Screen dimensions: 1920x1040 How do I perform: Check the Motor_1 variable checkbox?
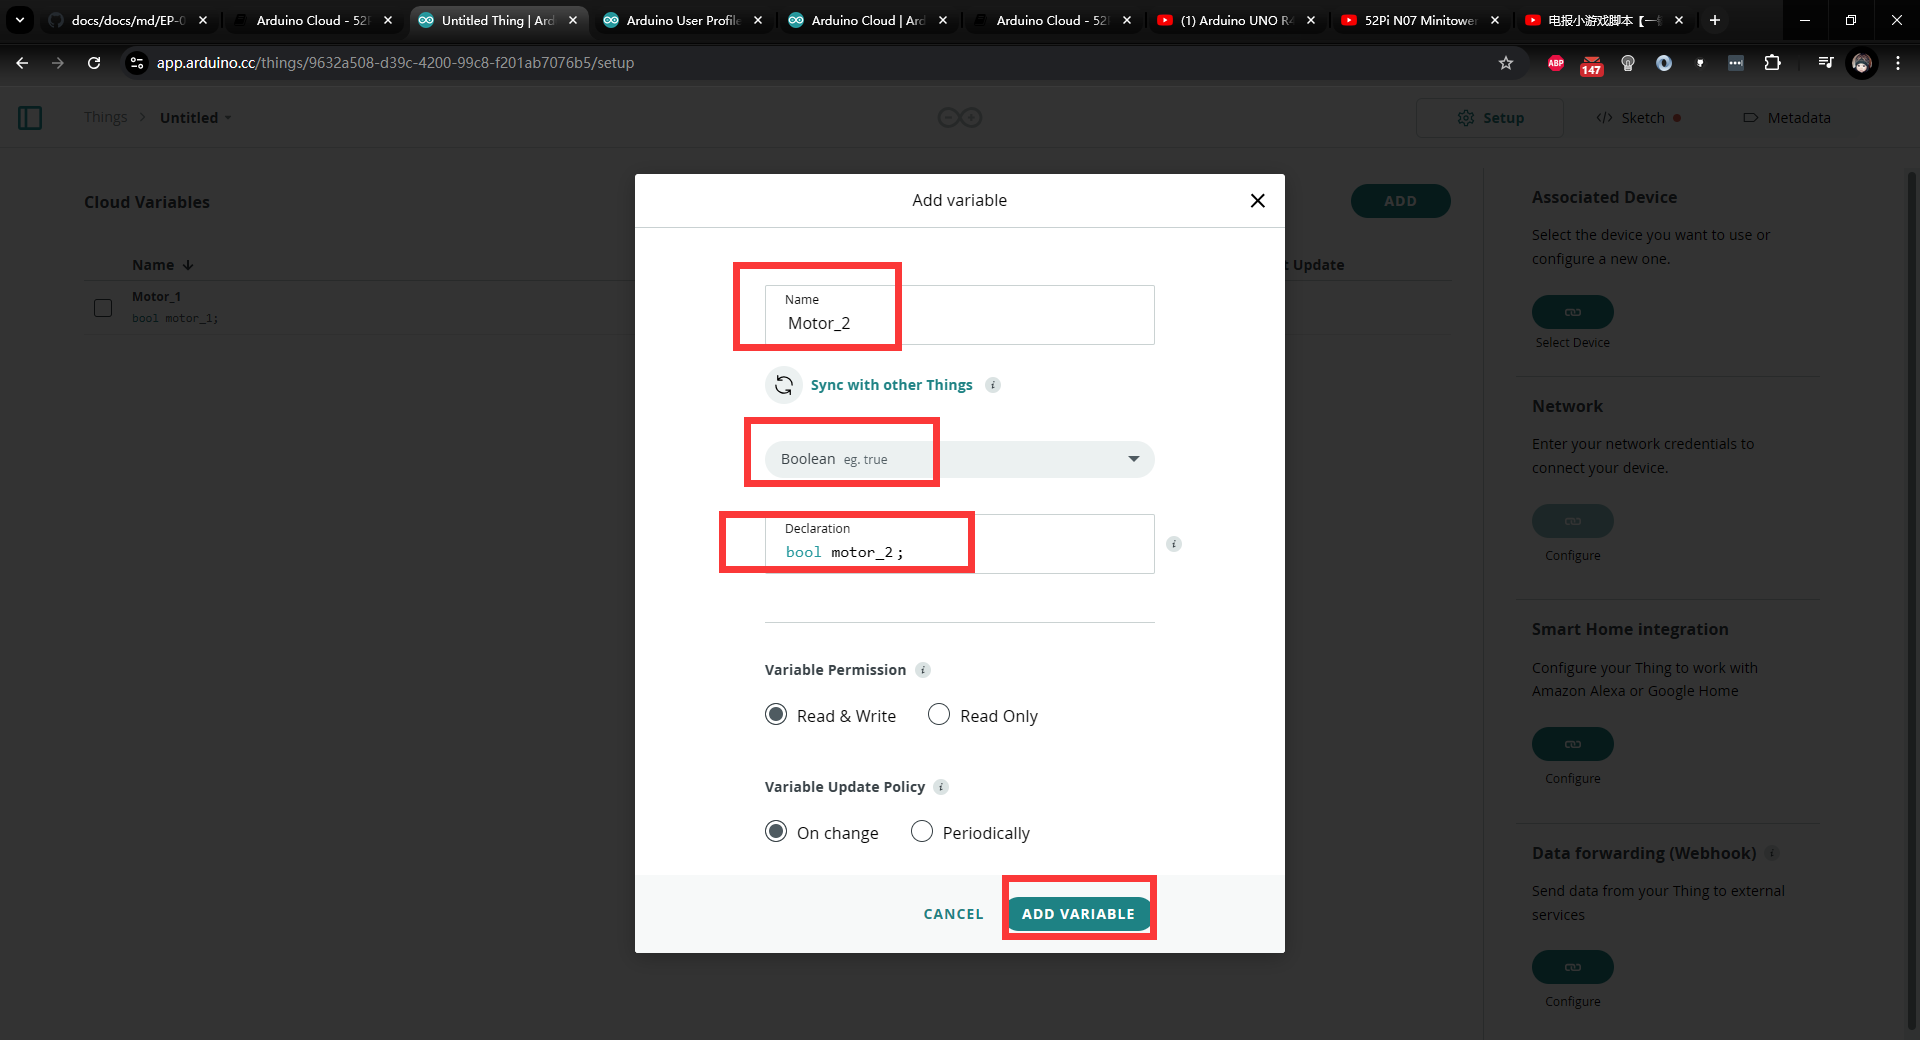pos(103,308)
